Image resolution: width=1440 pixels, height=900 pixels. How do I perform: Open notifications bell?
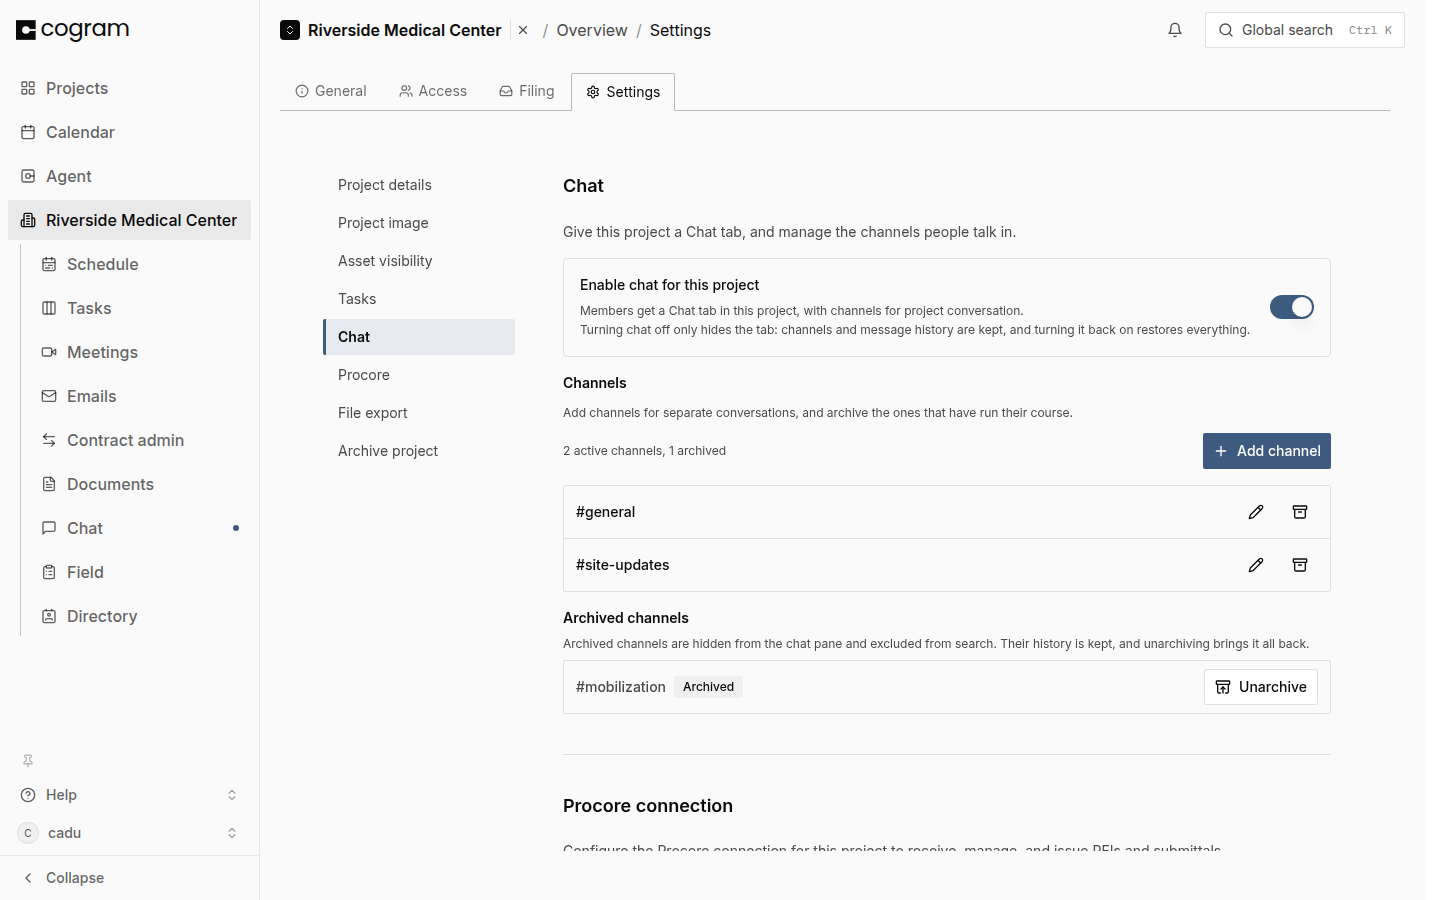pyautogui.click(x=1175, y=30)
